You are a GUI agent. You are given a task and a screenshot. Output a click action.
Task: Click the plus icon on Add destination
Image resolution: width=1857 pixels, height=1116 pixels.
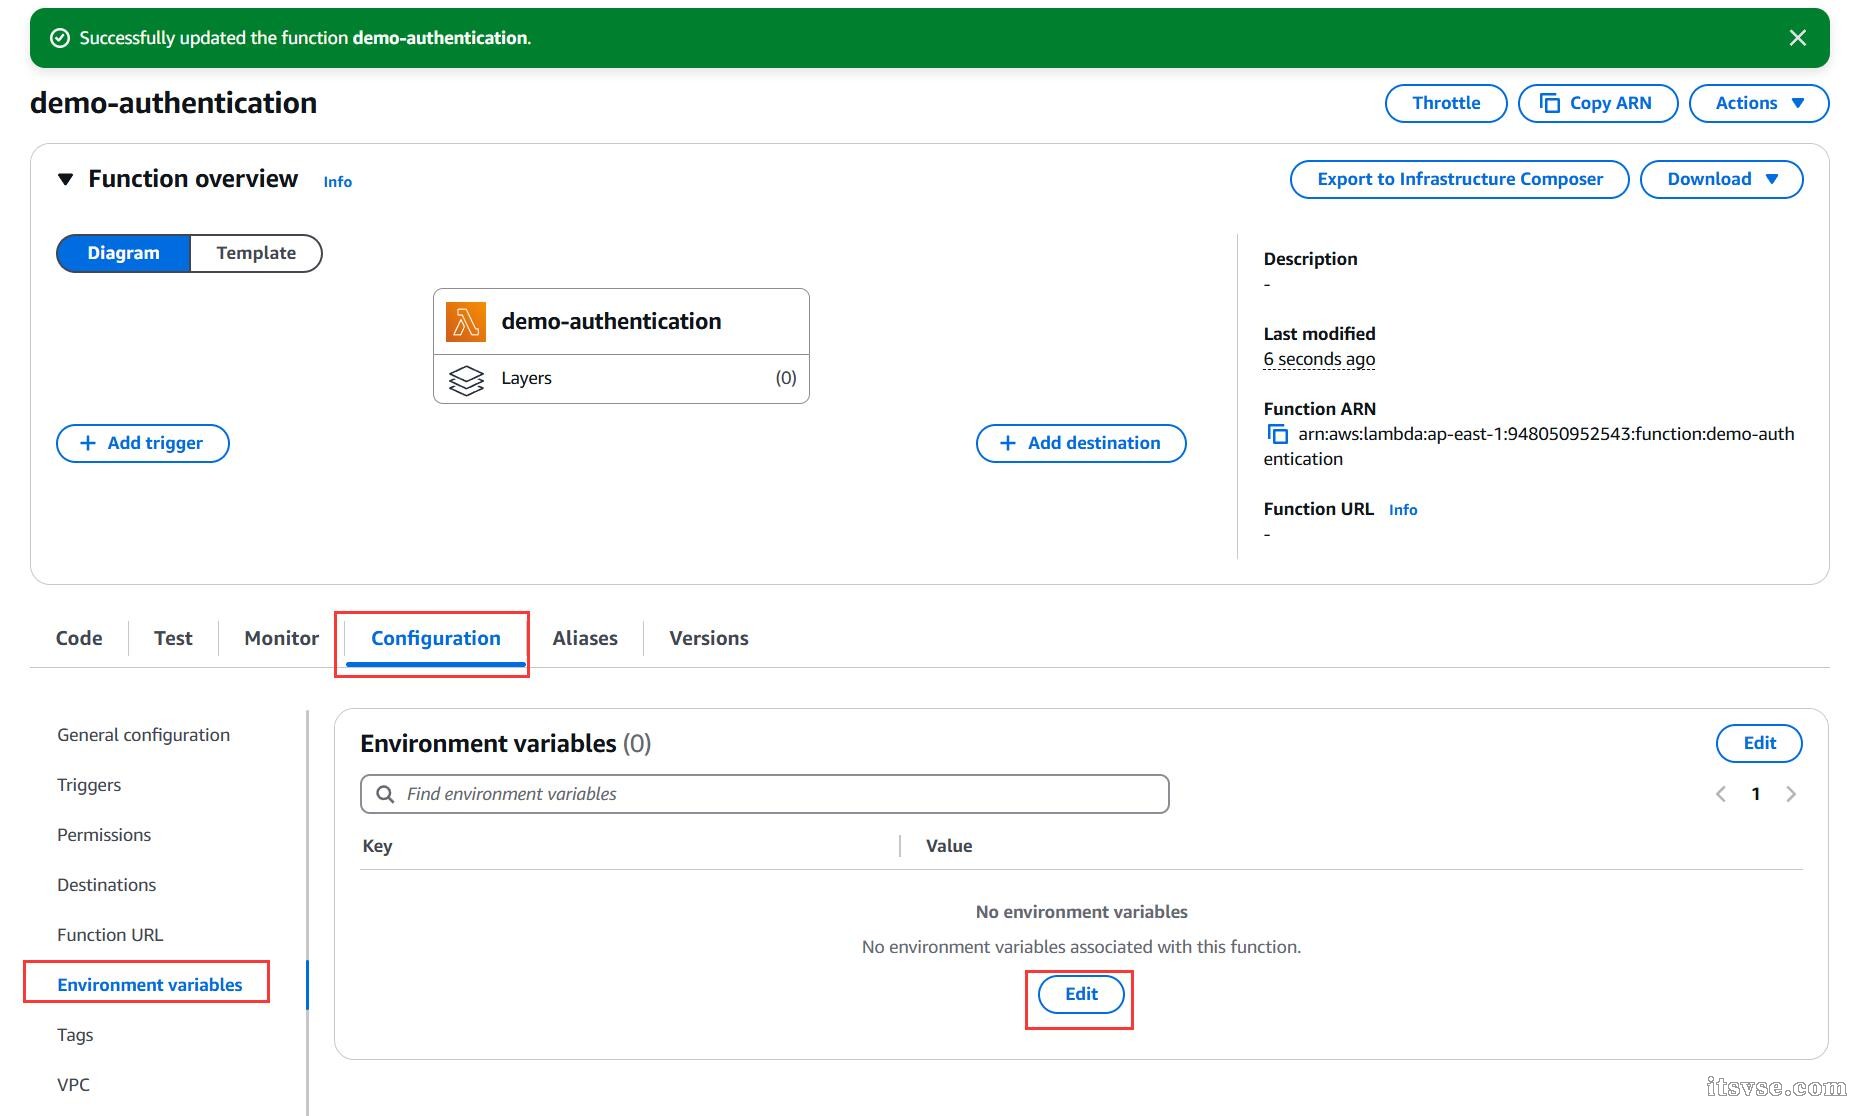tap(1008, 443)
